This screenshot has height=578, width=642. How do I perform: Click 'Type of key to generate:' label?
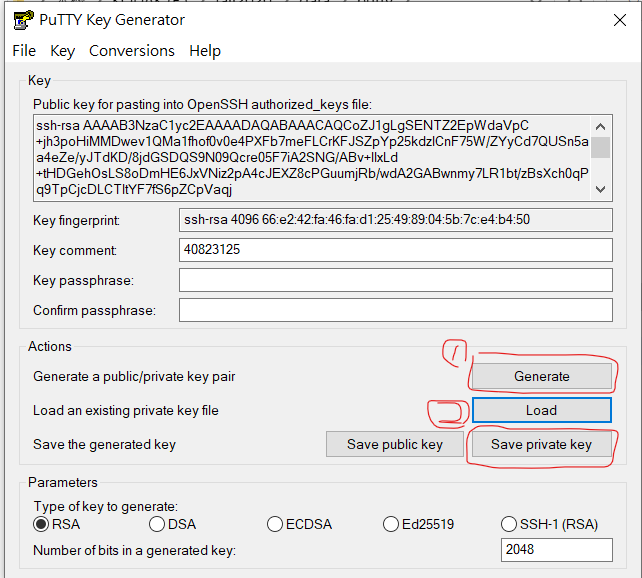pyautogui.click(x=106, y=506)
